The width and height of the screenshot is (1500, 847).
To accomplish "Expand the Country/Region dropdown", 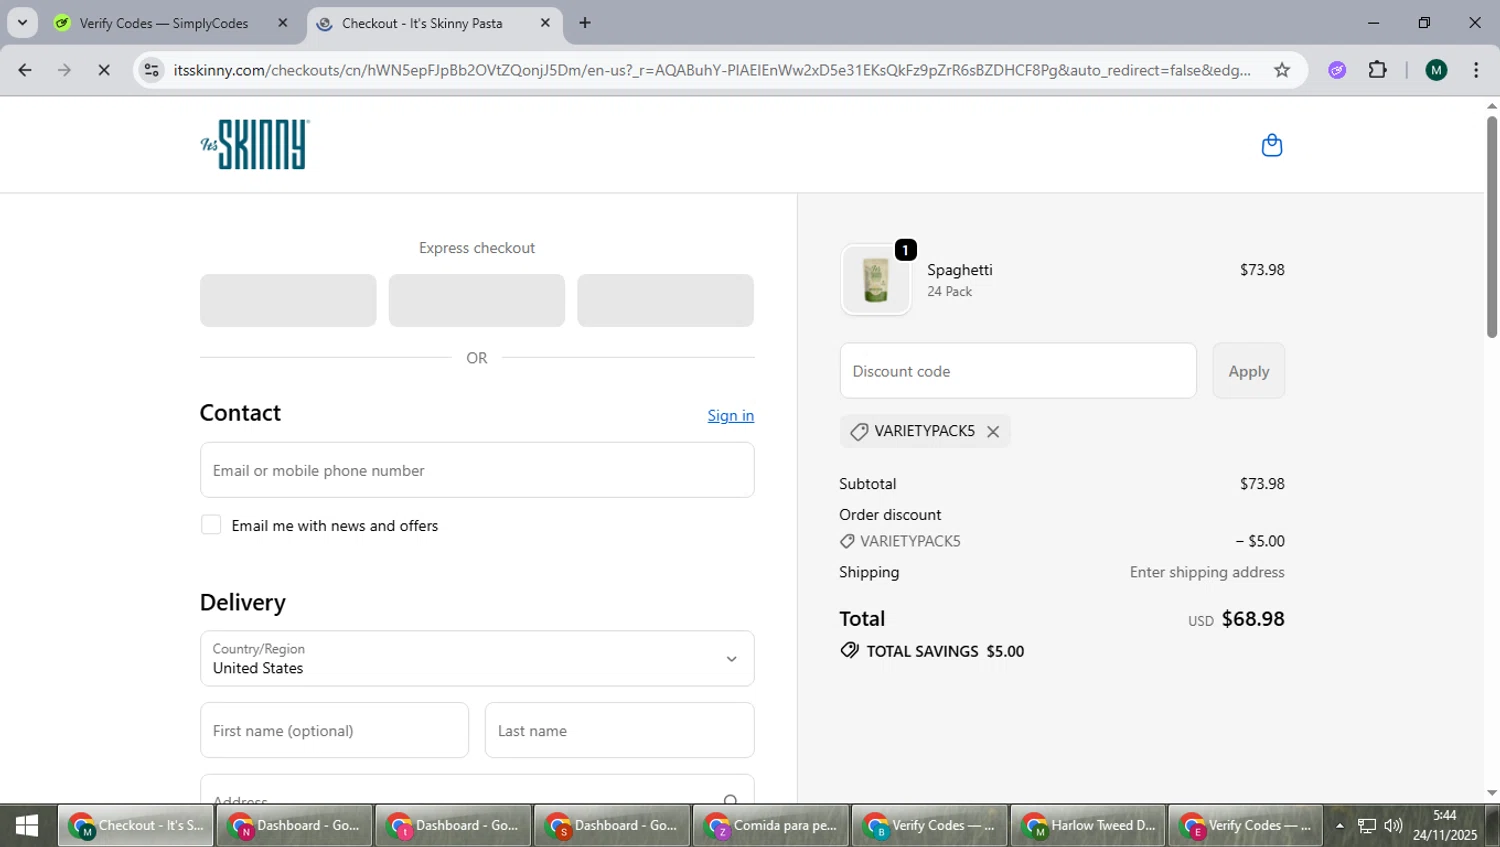I will point(477,658).
